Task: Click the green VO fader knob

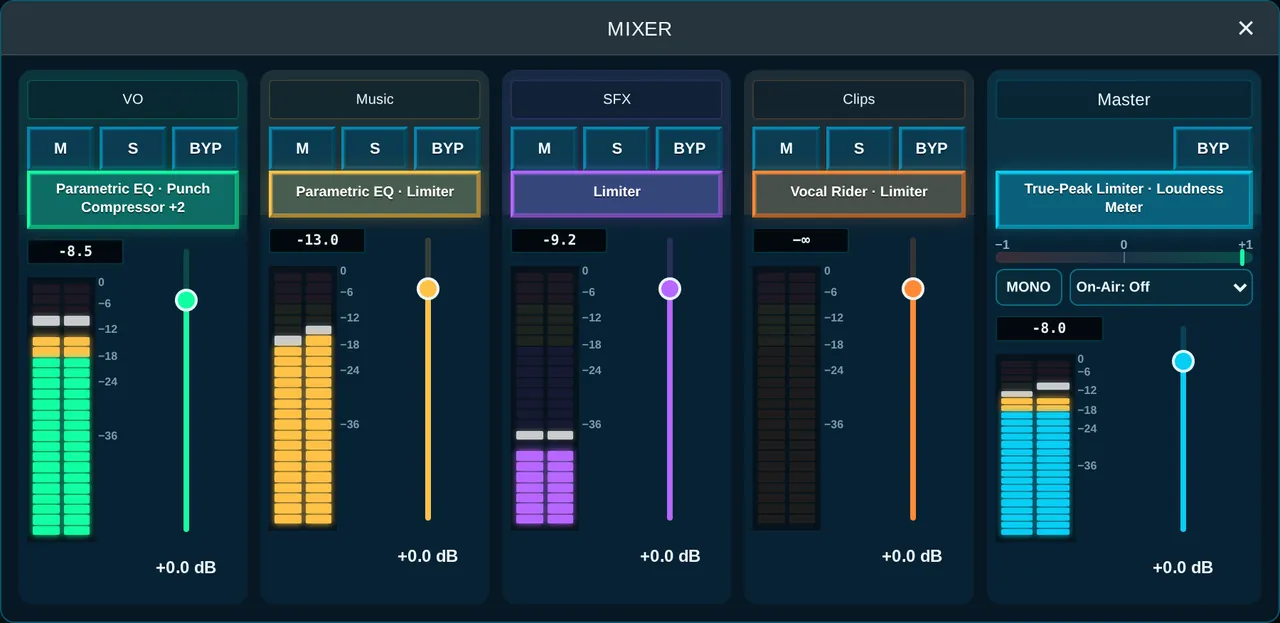Action: [186, 300]
